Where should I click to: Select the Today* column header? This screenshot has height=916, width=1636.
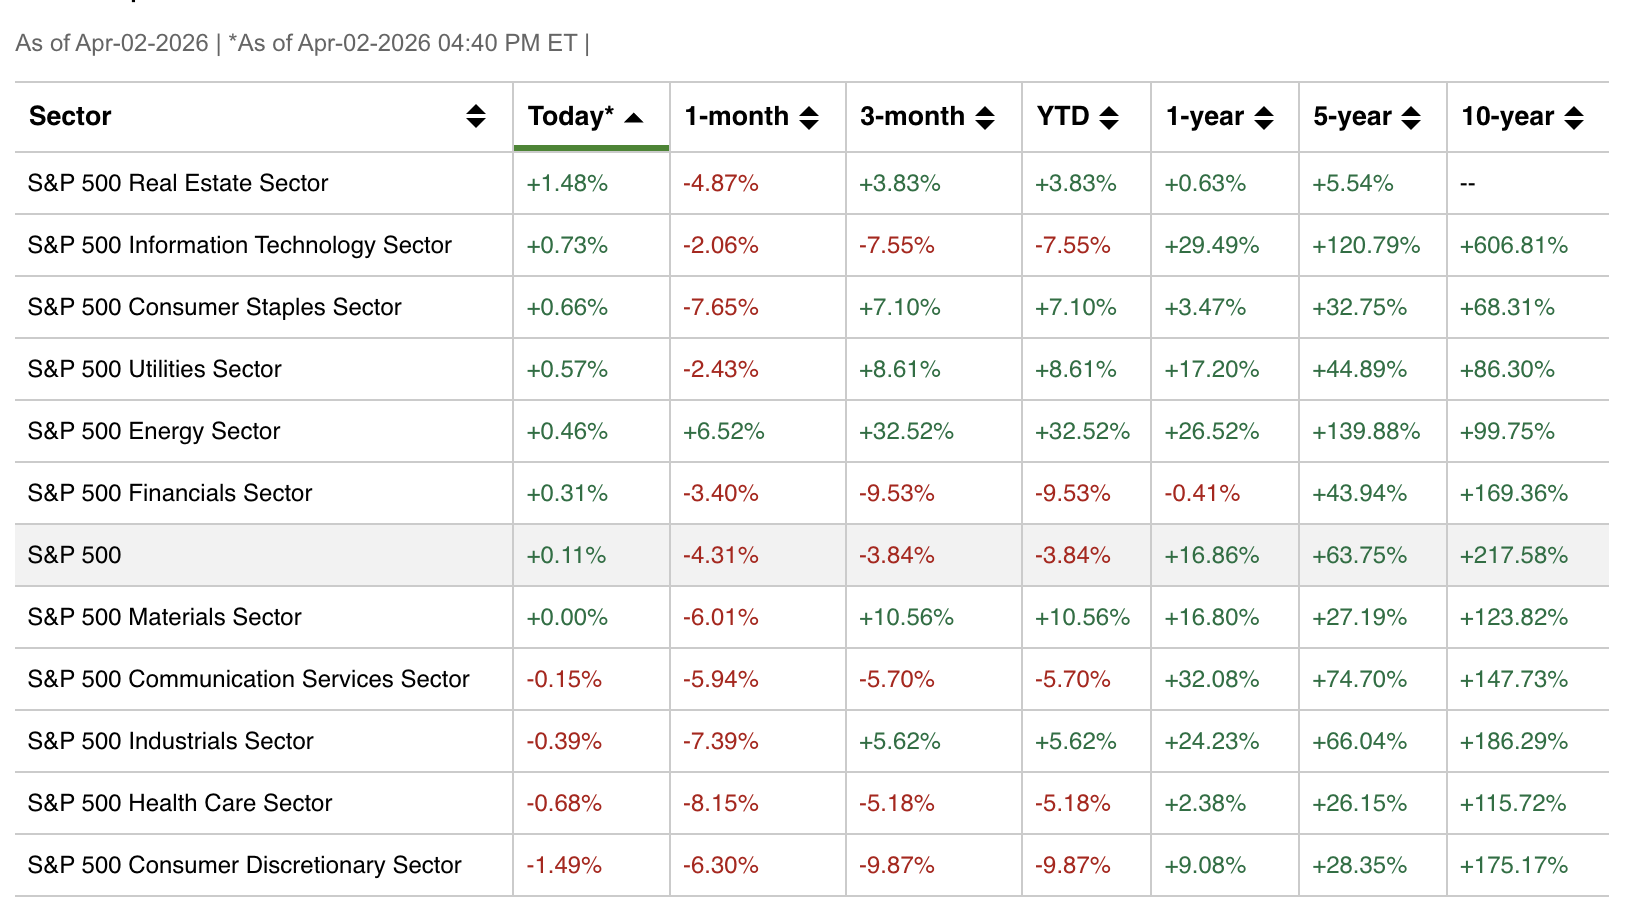coord(570,116)
